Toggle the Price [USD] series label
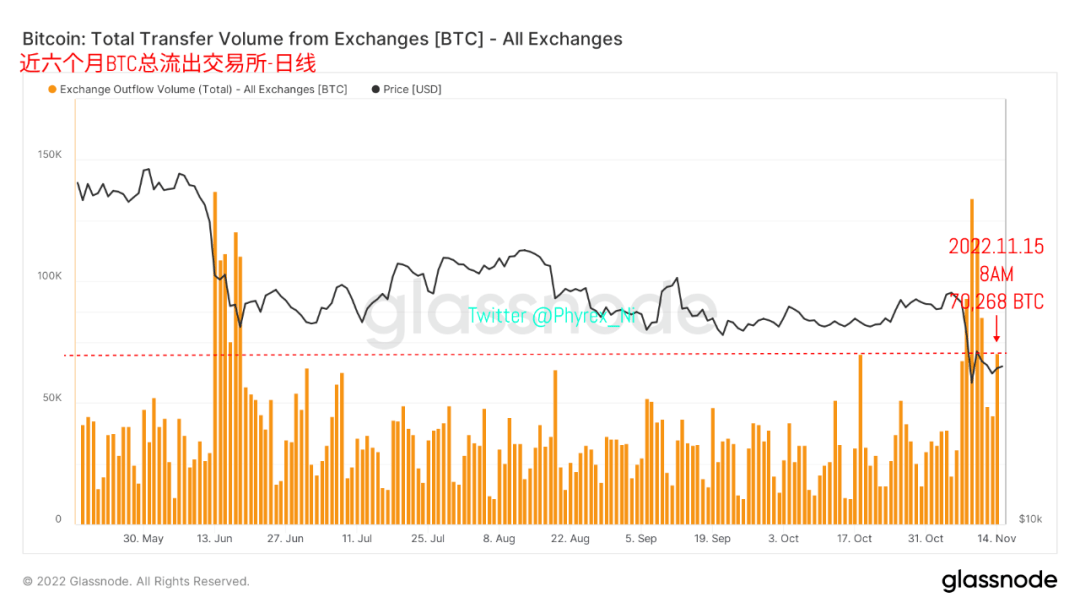 412,89
